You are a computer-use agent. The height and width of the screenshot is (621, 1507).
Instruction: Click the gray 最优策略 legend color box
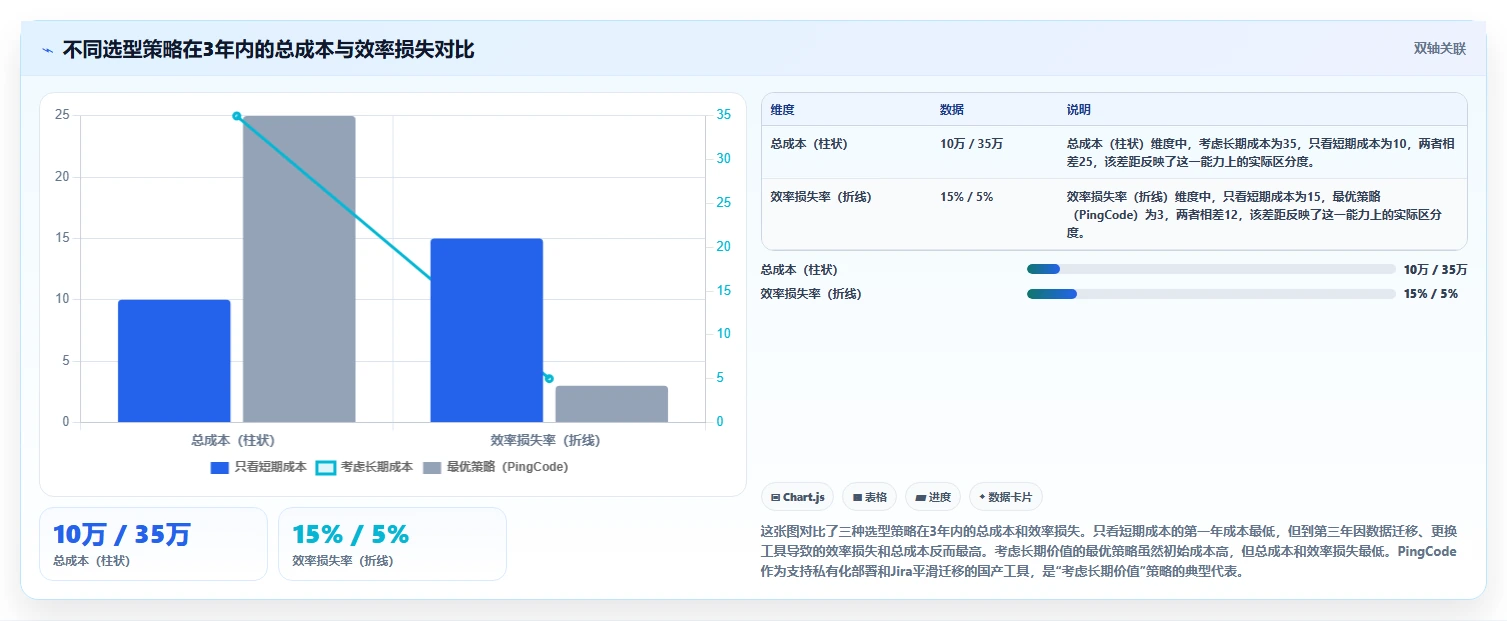[x=432, y=467]
